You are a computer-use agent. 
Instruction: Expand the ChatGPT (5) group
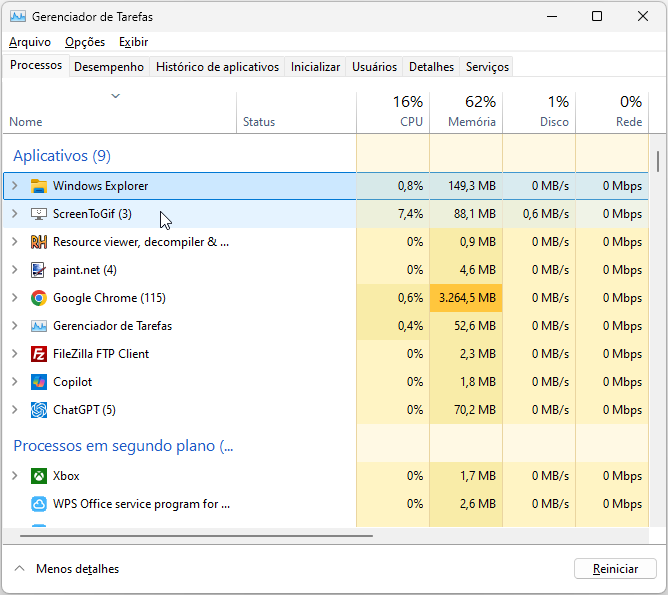[x=14, y=410]
